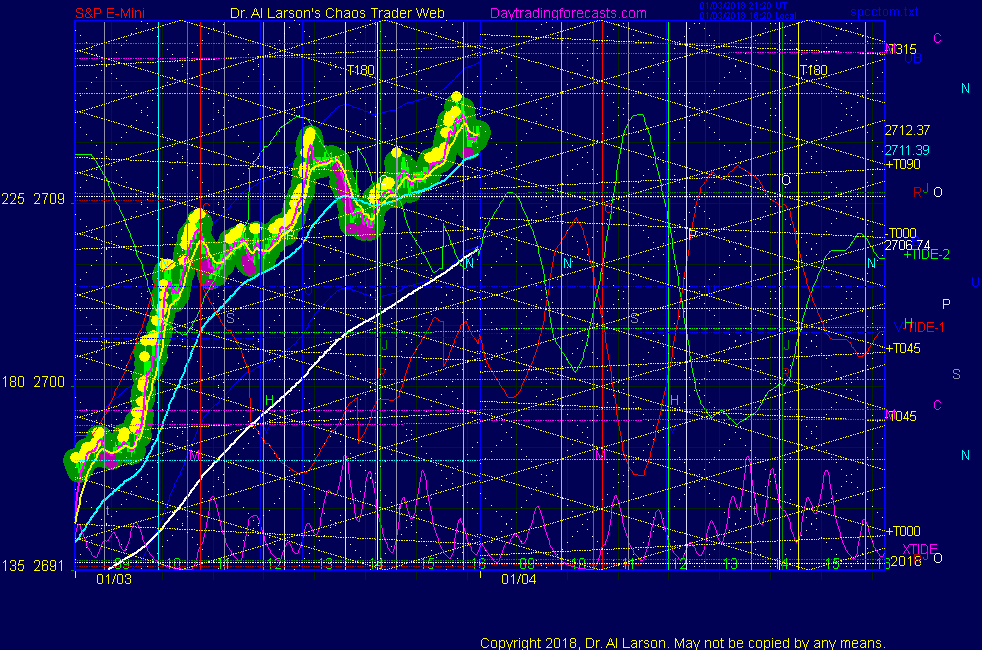
Task: Click the magenta "XTIDE" legend label
Action: coord(919,549)
